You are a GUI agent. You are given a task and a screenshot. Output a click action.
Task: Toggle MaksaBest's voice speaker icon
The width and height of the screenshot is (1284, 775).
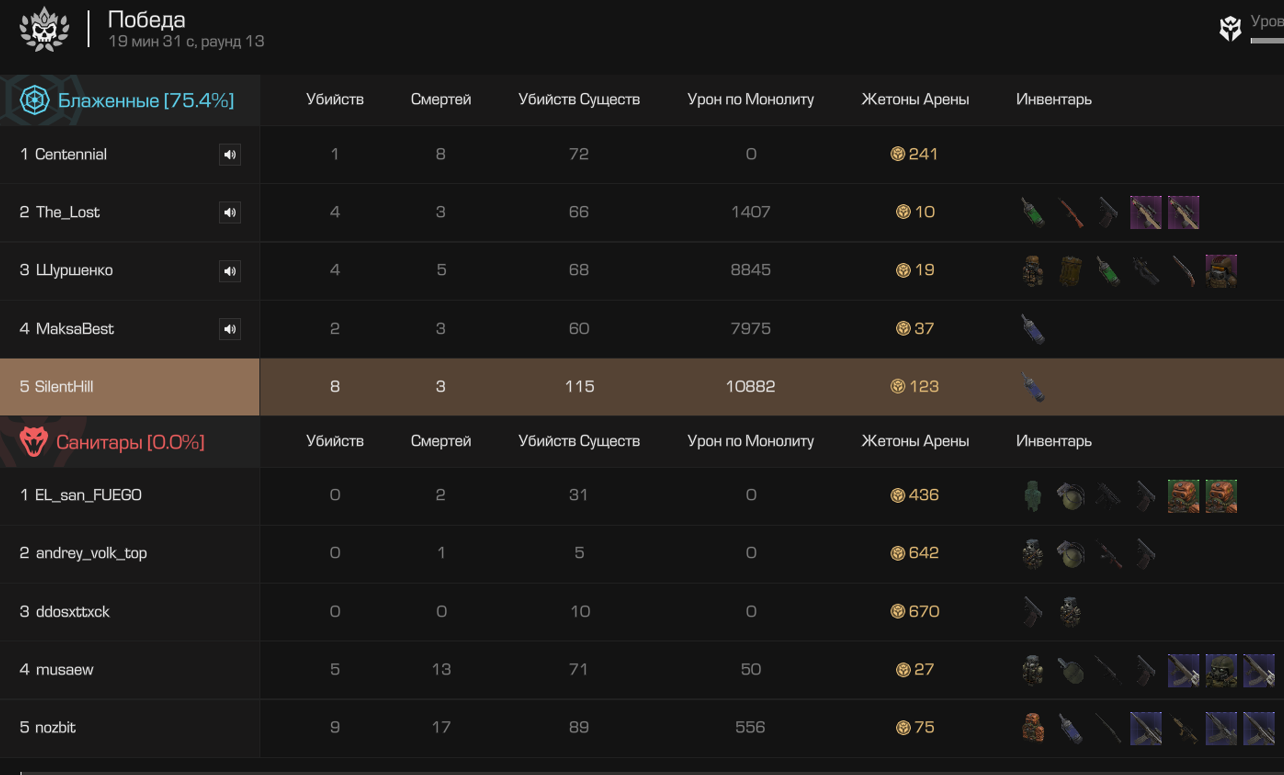click(230, 329)
